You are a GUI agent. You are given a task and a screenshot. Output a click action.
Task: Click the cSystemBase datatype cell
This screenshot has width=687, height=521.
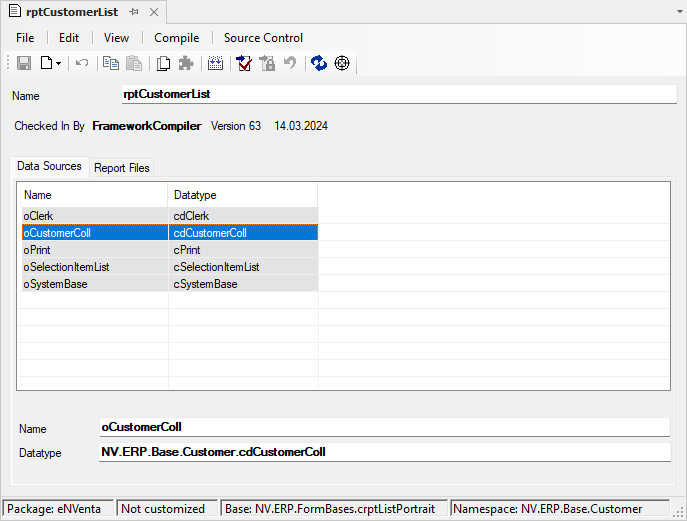243,284
